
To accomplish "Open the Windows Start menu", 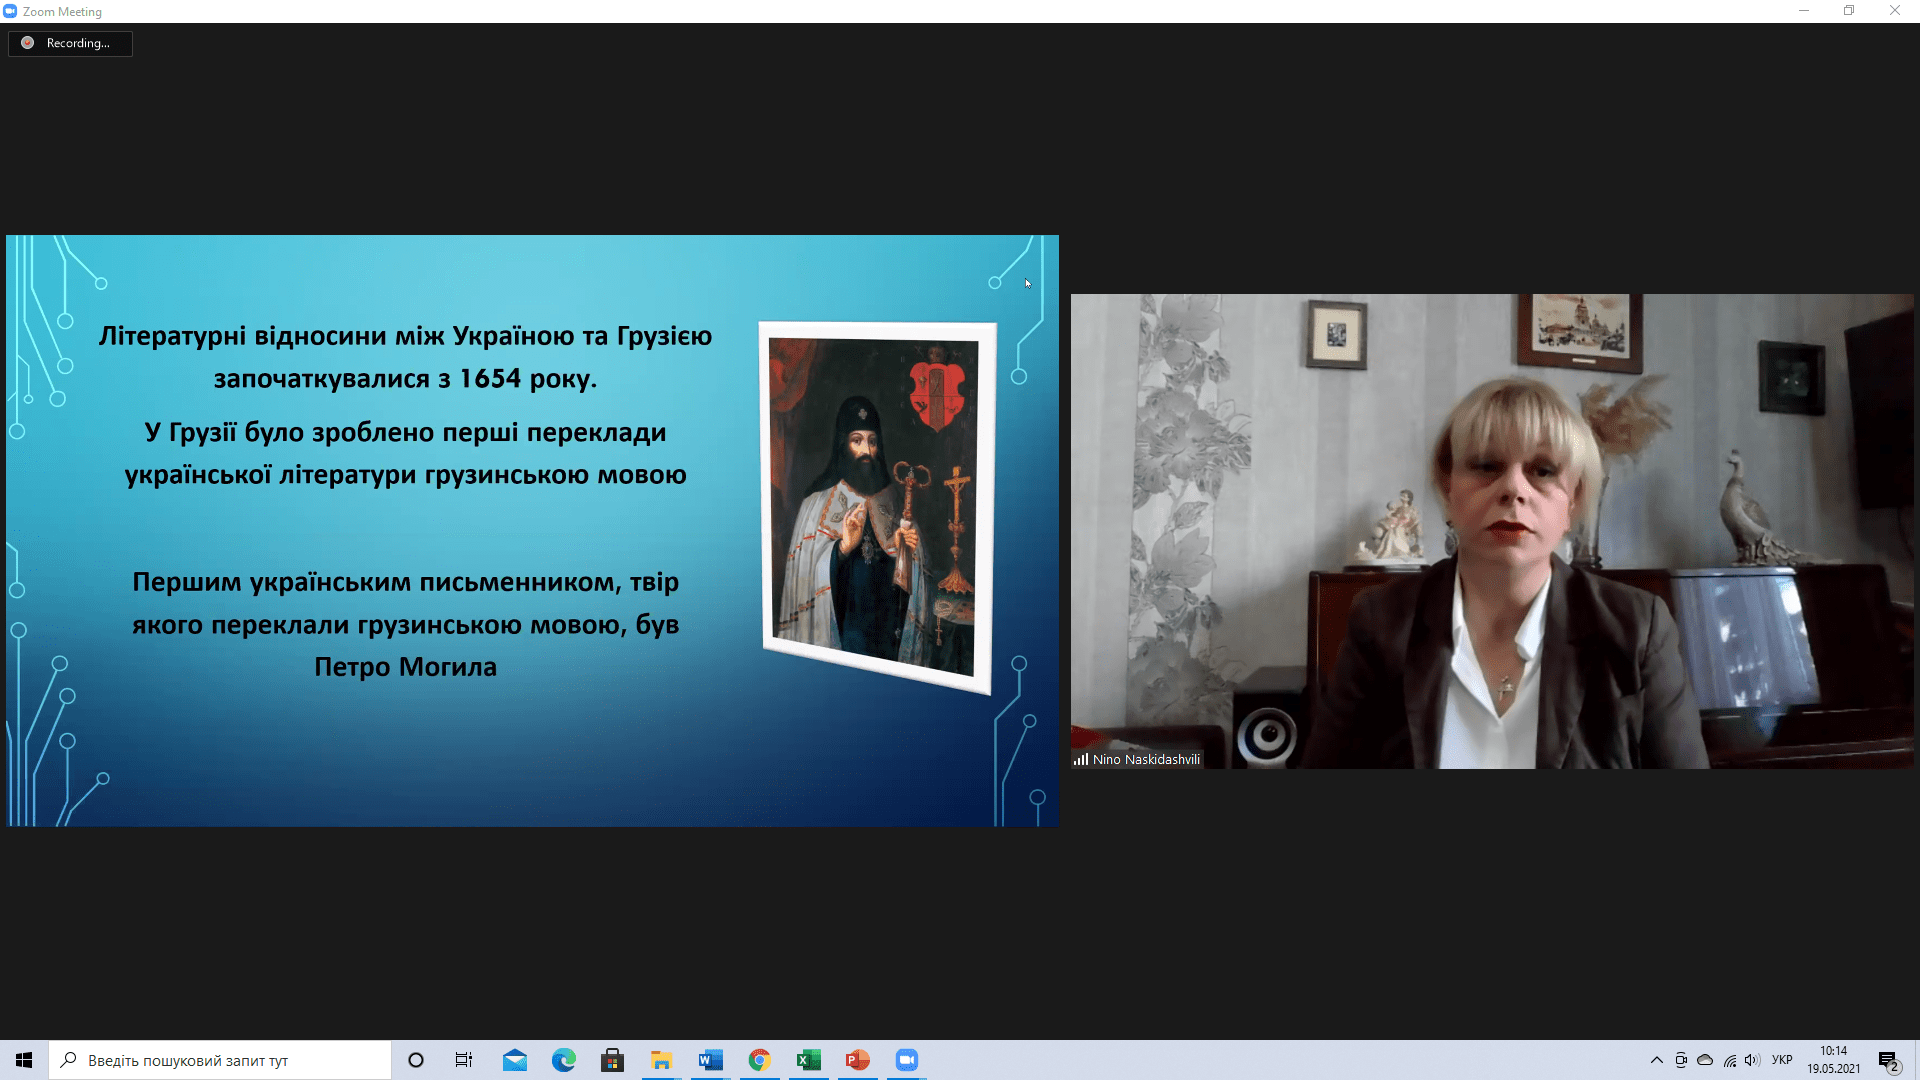I will (24, 1060).
